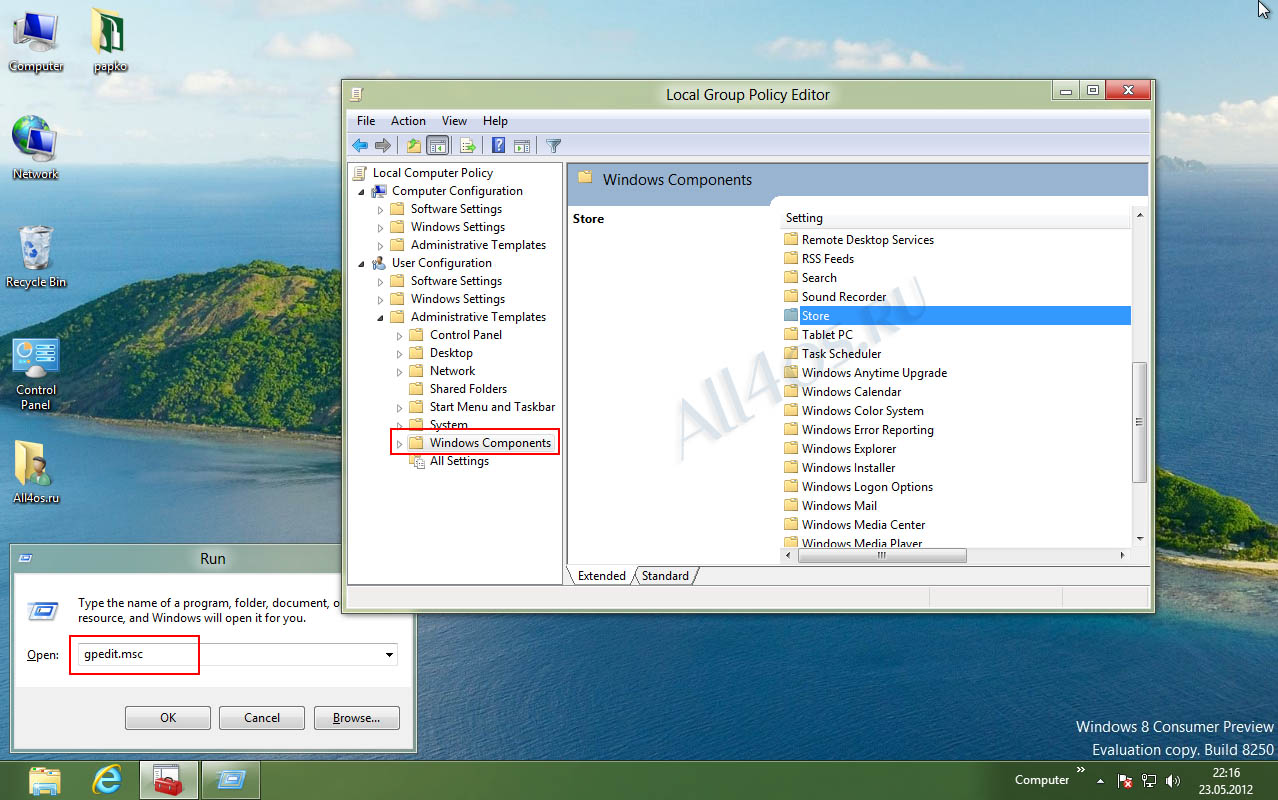Open the File menu

click(x=366, y=121)
